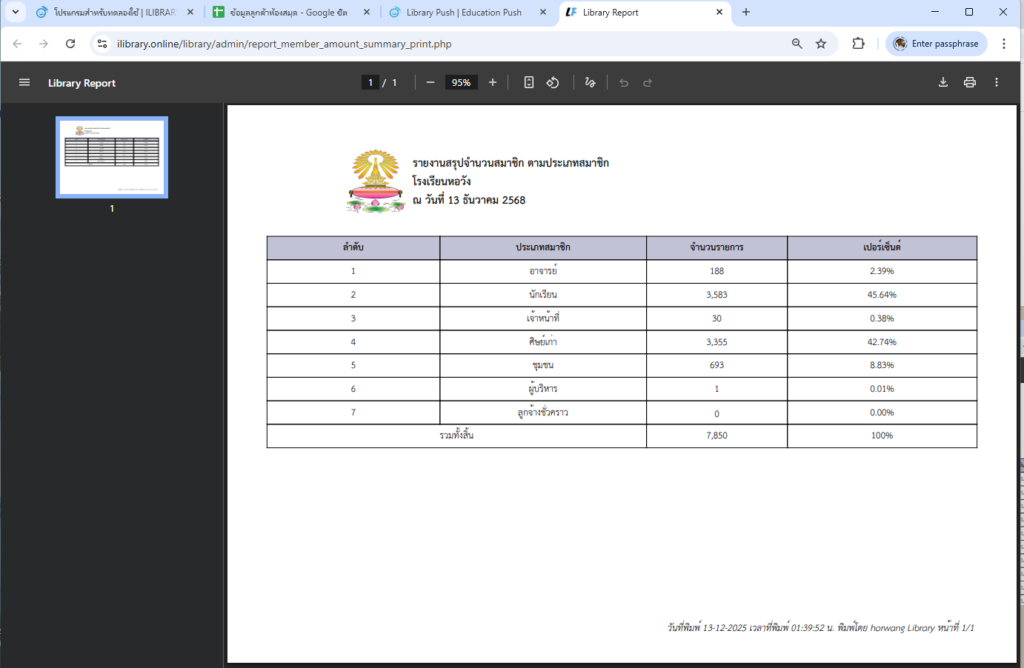Download the Library Report PDF
1024x668 pixels.
[943, 83]
